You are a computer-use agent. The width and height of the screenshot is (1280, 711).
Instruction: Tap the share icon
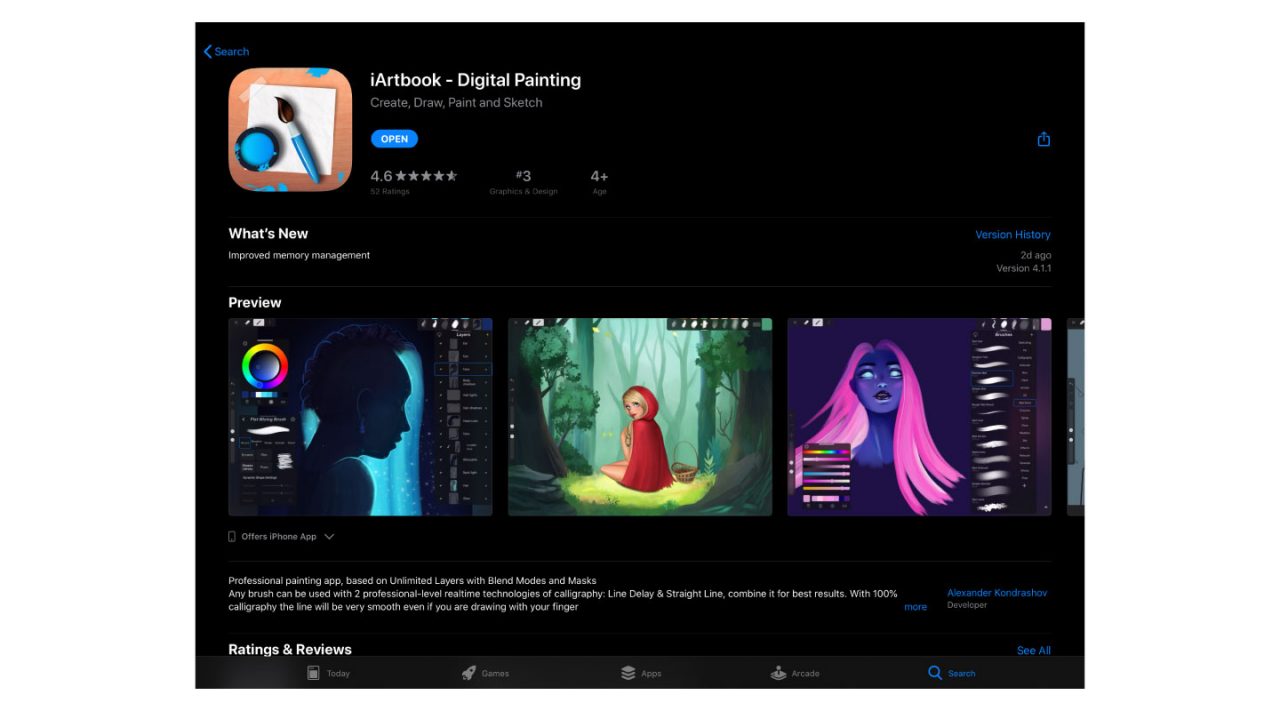tap(1043, 139)
